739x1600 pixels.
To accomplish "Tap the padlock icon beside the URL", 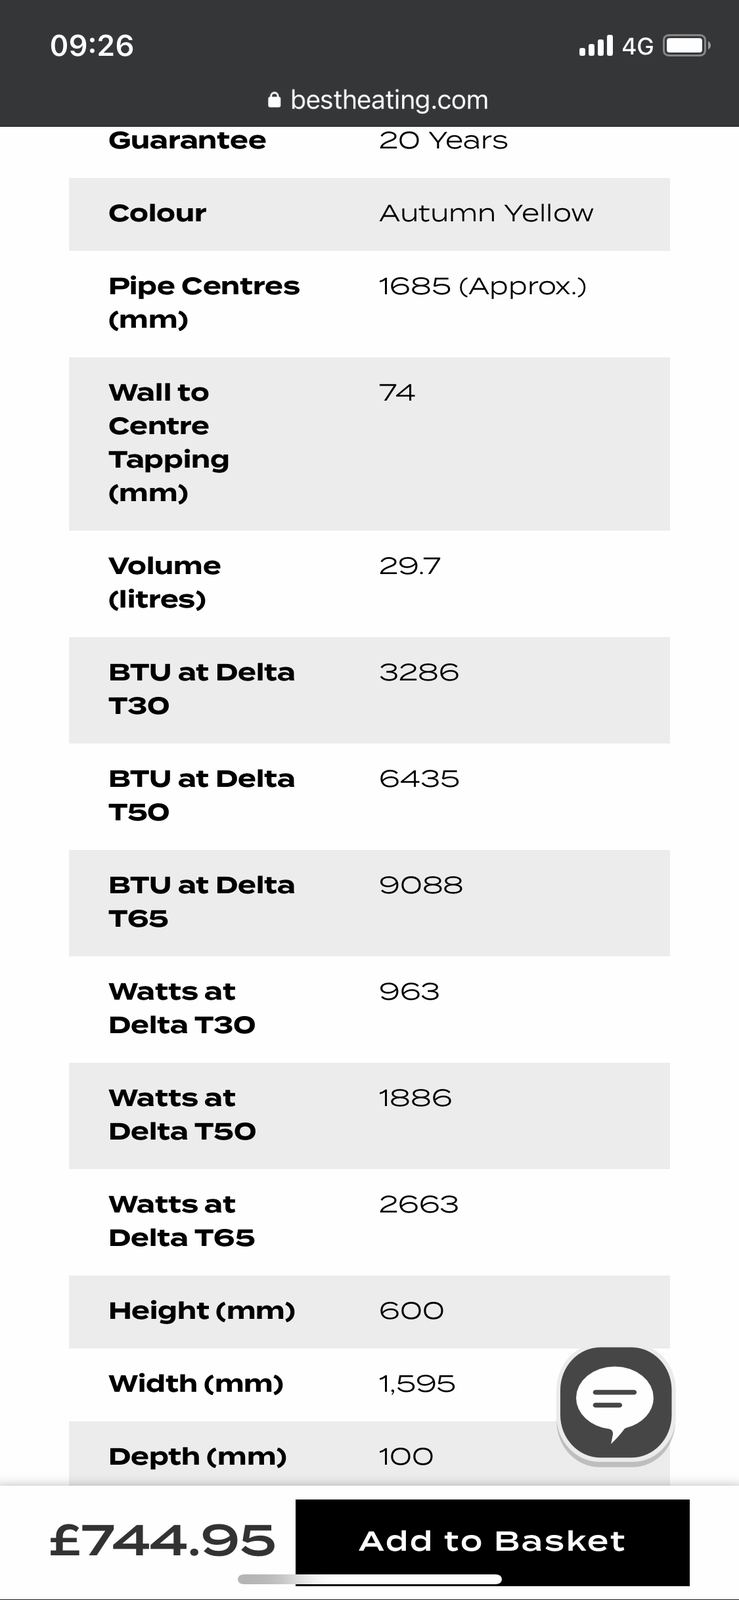I will [274, 100].
